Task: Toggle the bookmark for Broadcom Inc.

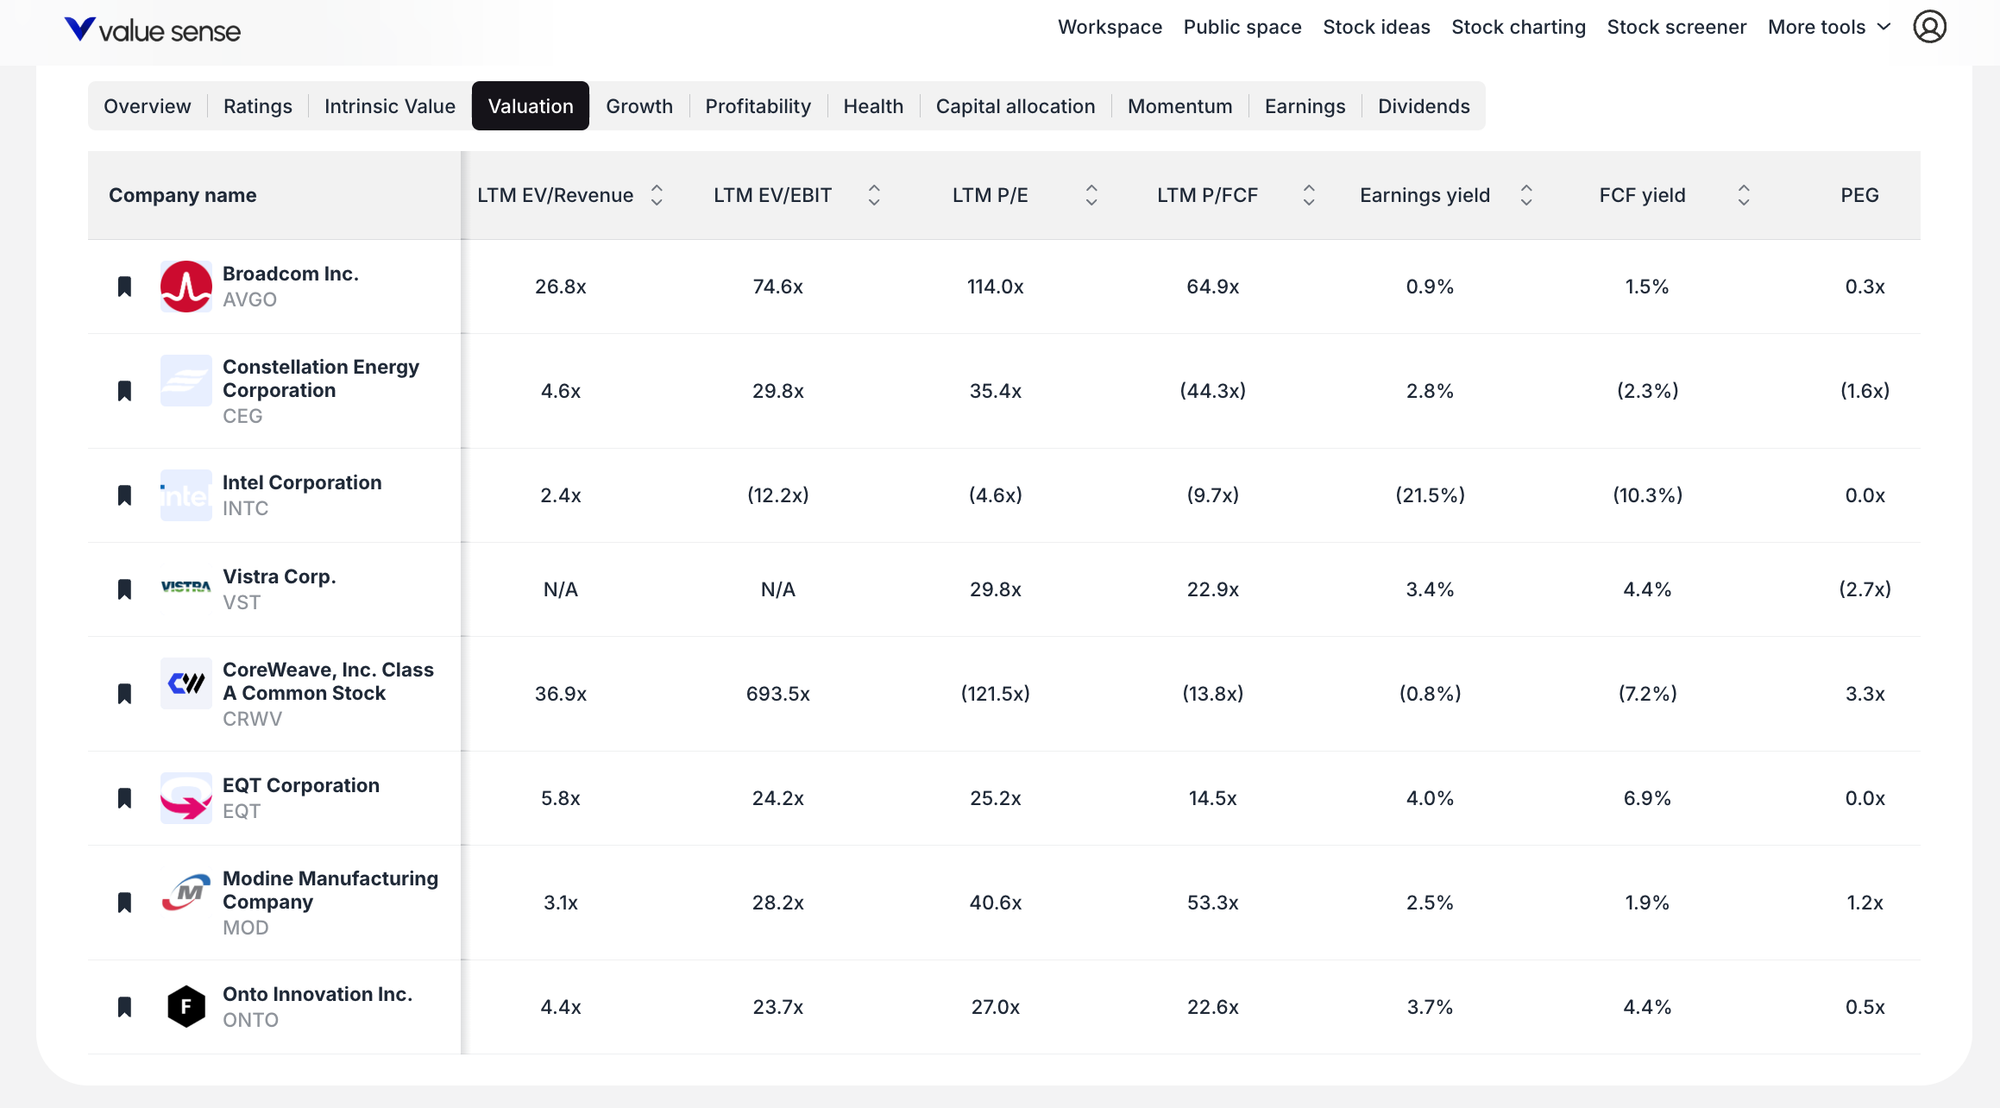Action: coord(125,287)
